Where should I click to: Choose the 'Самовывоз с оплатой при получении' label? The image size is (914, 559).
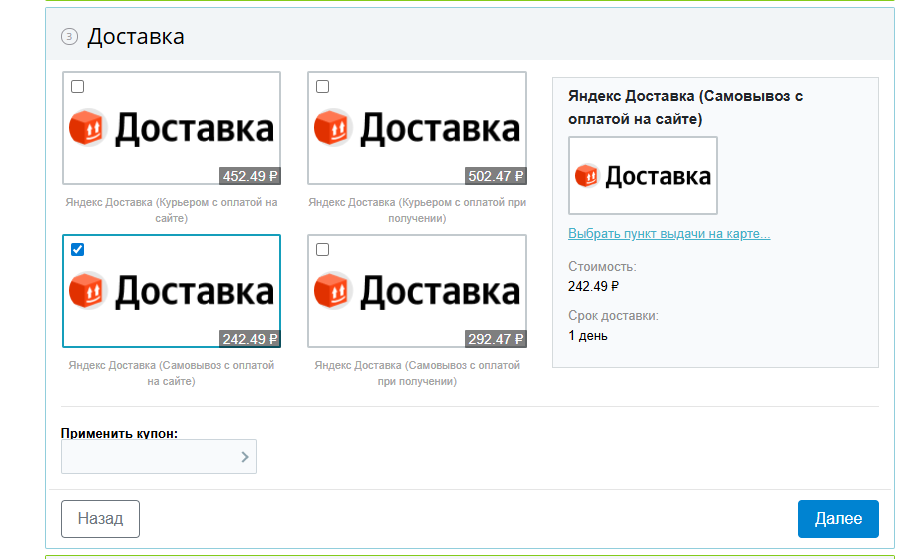[x=416, y=373]
